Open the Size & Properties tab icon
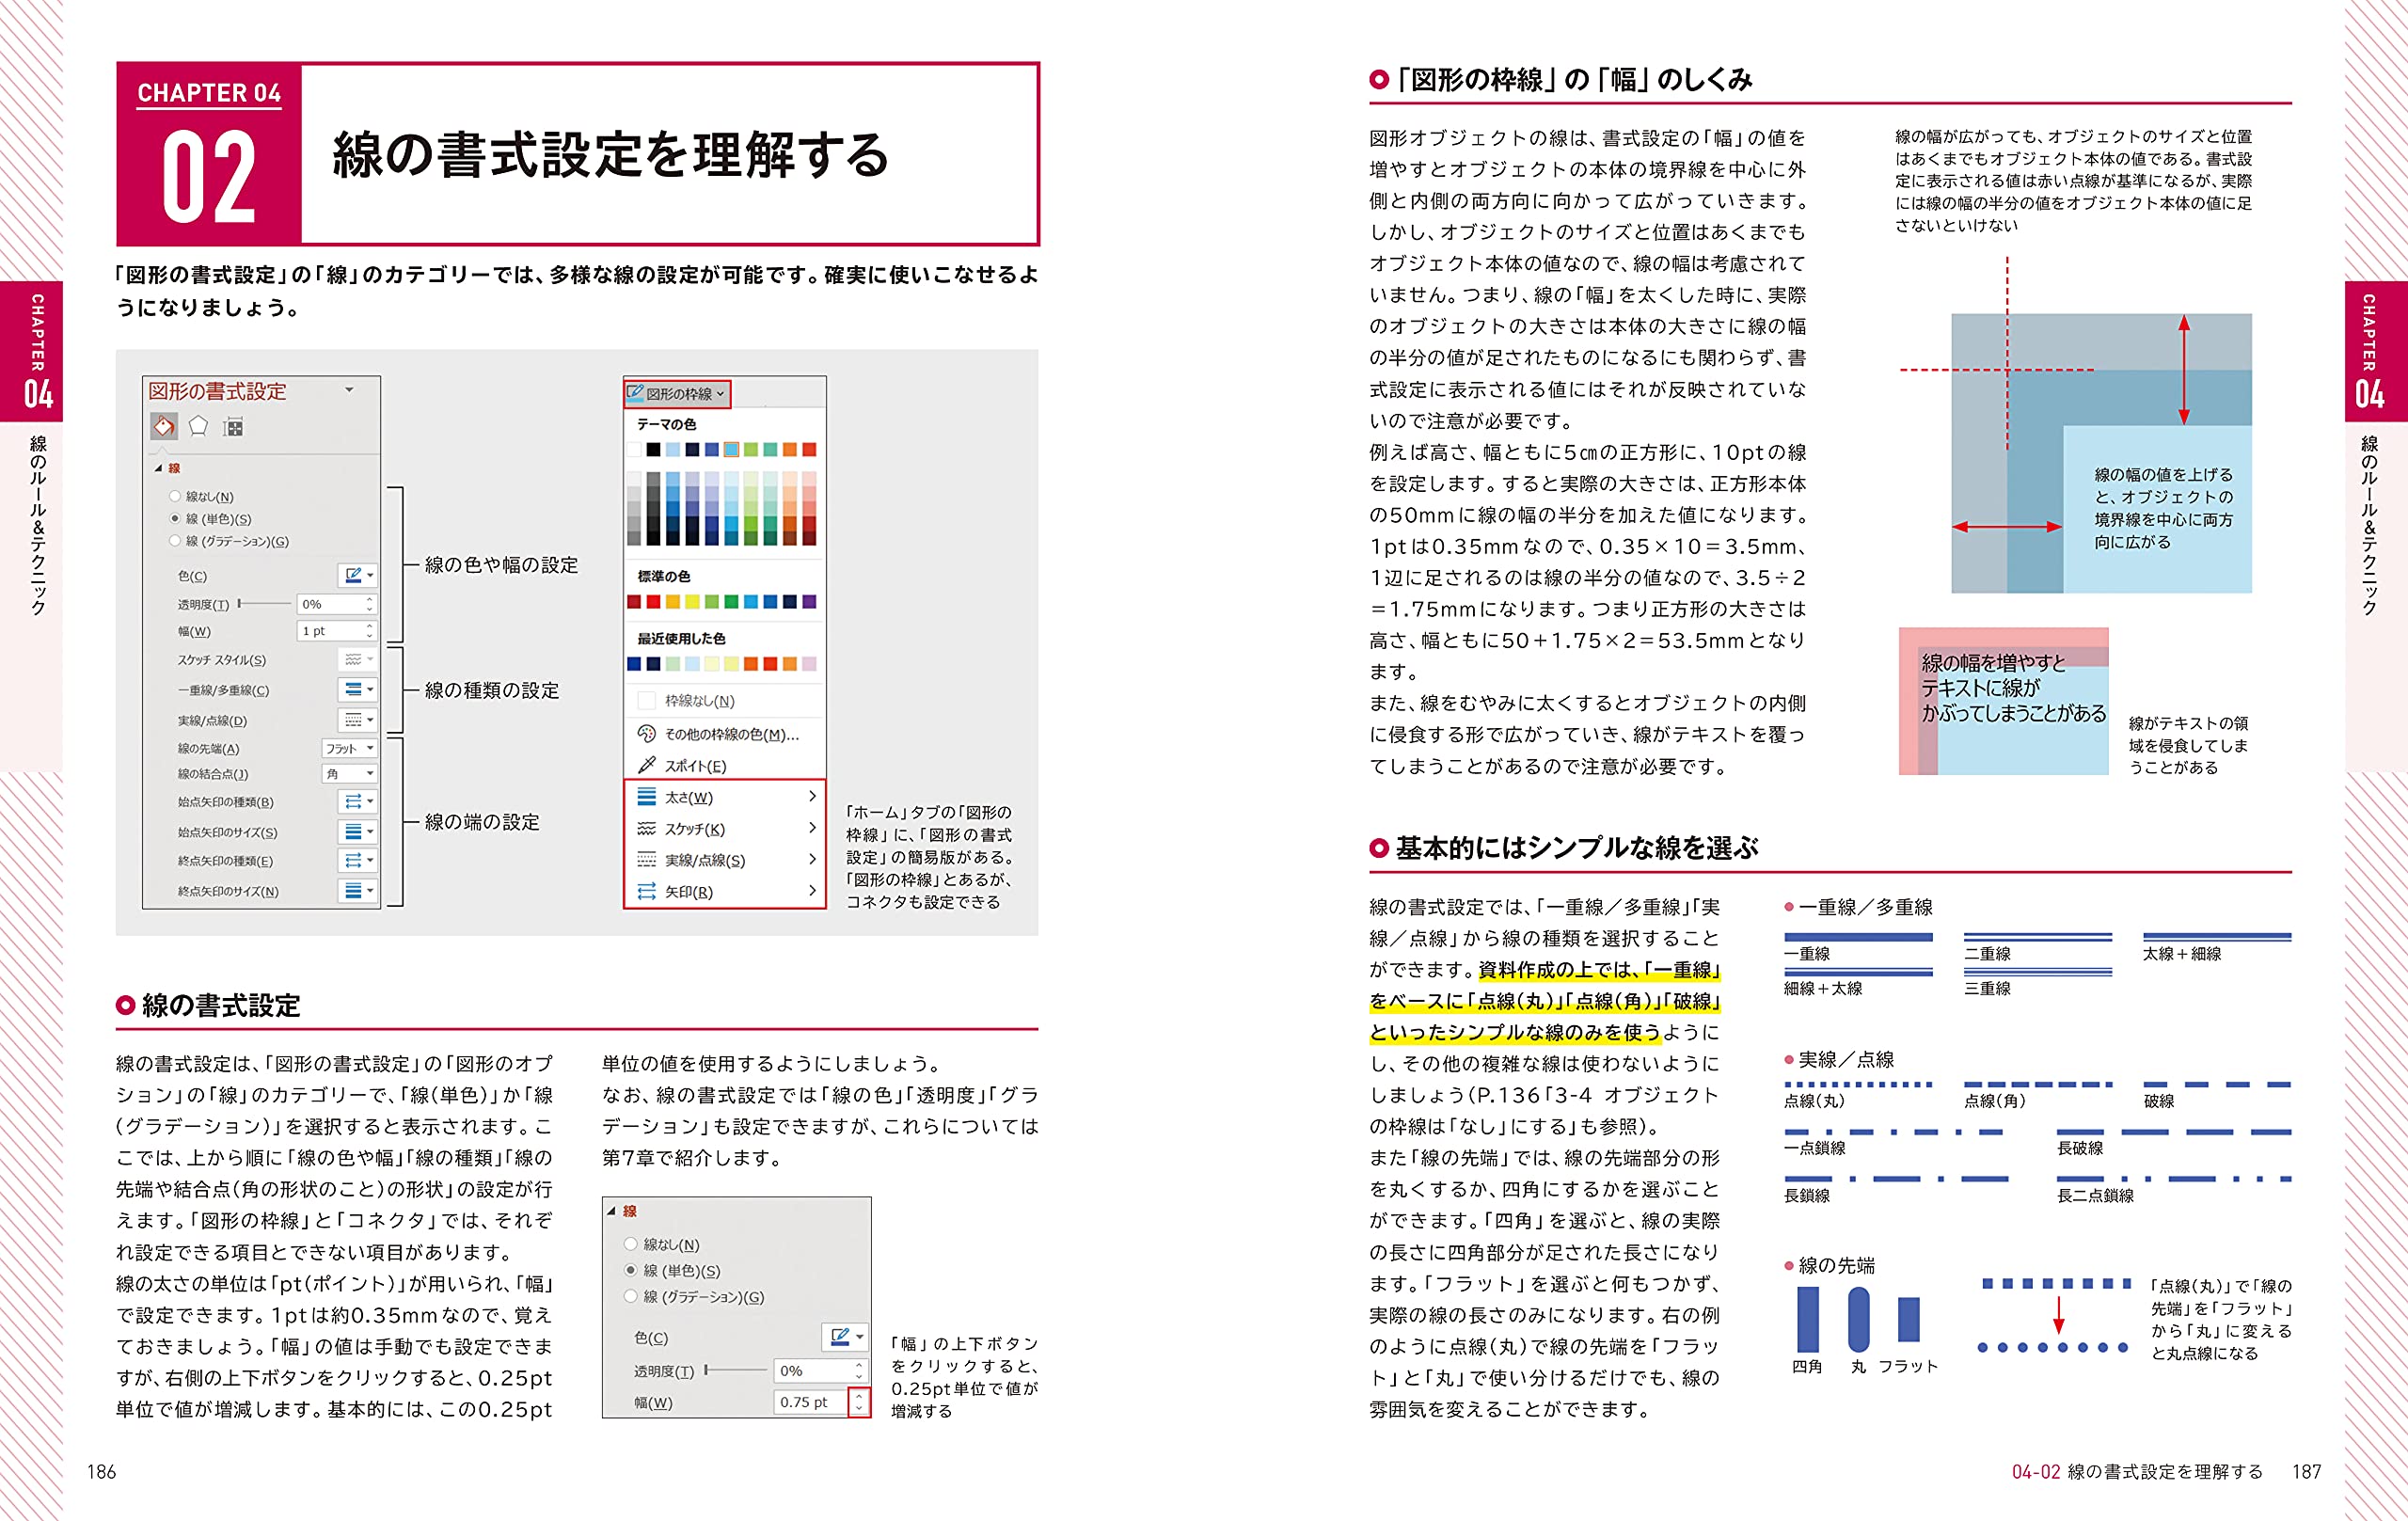Image resolution: width=2408 pixels, height=1521 pixels. pos(233,427)
